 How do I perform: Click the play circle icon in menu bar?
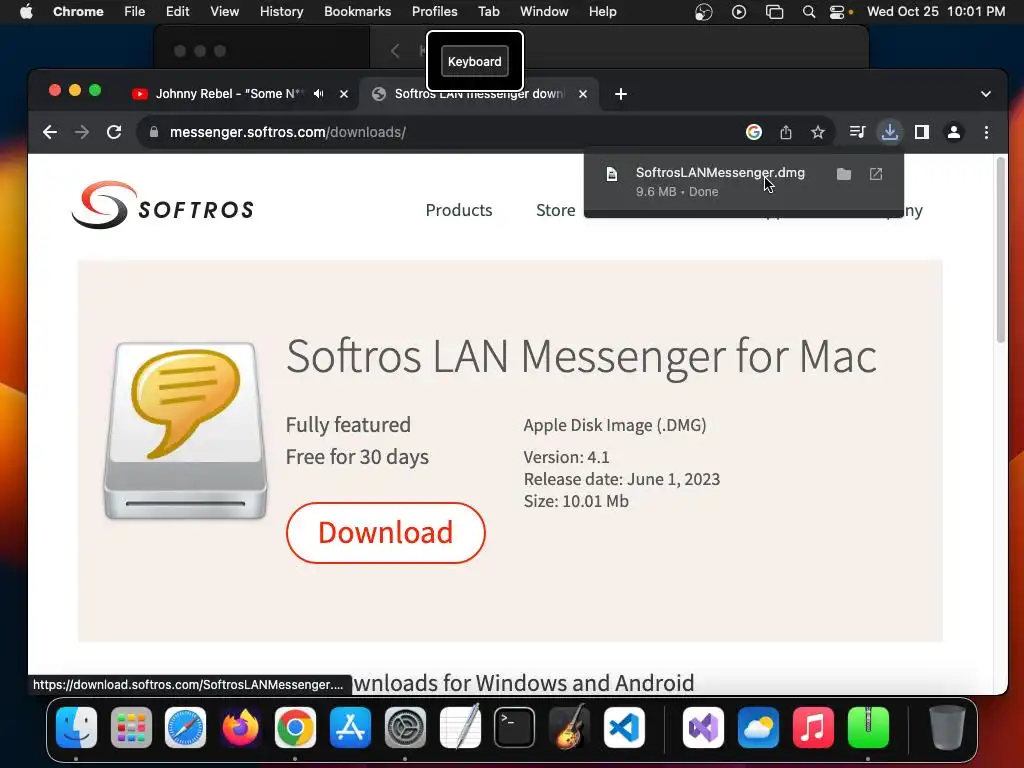[x=739, y=12]
